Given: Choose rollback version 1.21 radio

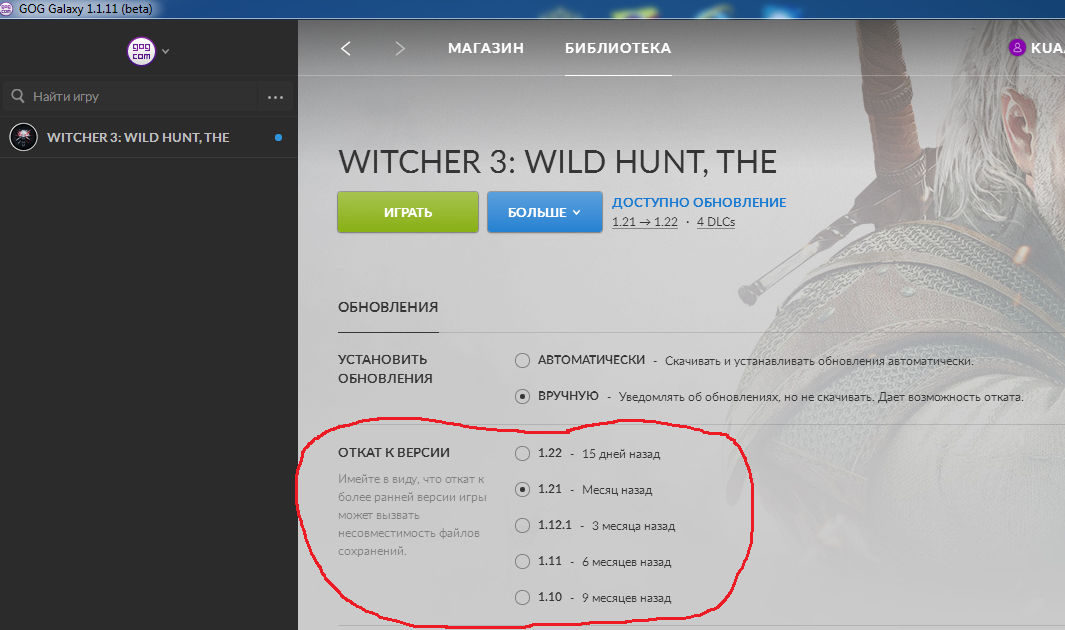Looking at the screenshot, I should pyautogui.click(x=522, y=489).
